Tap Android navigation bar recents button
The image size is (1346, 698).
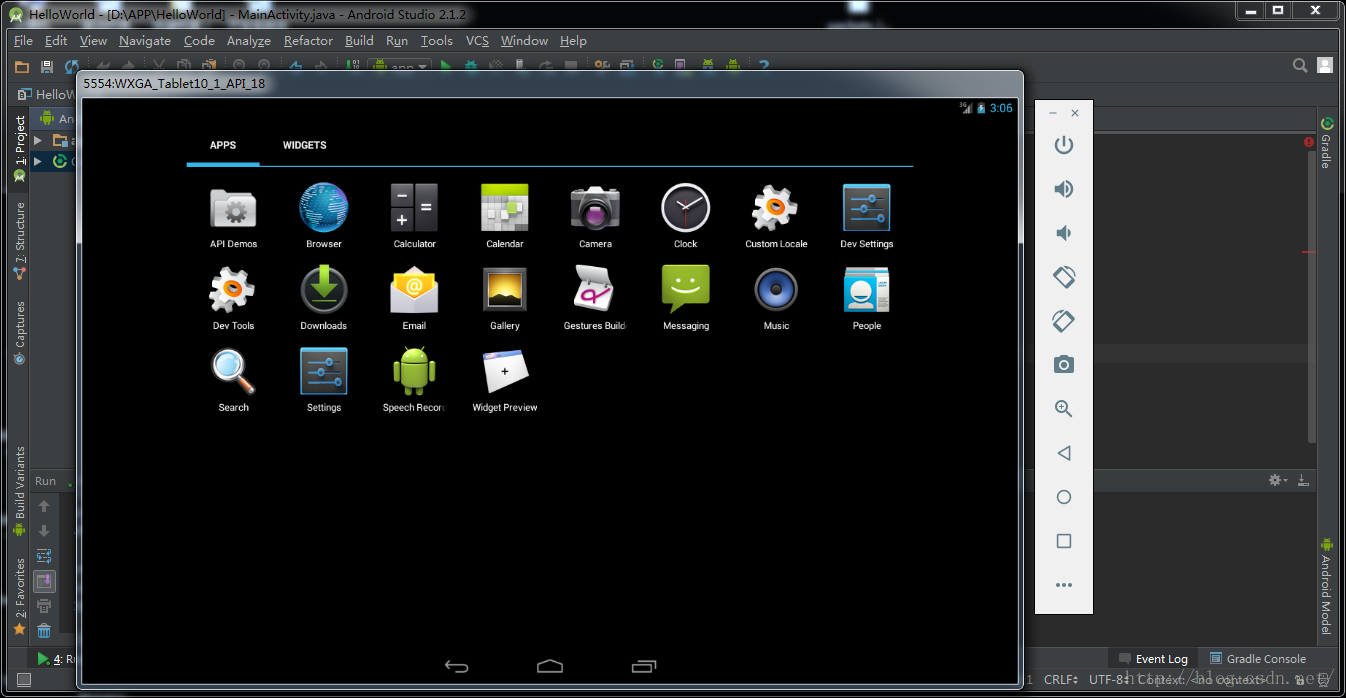coord(644,666)
